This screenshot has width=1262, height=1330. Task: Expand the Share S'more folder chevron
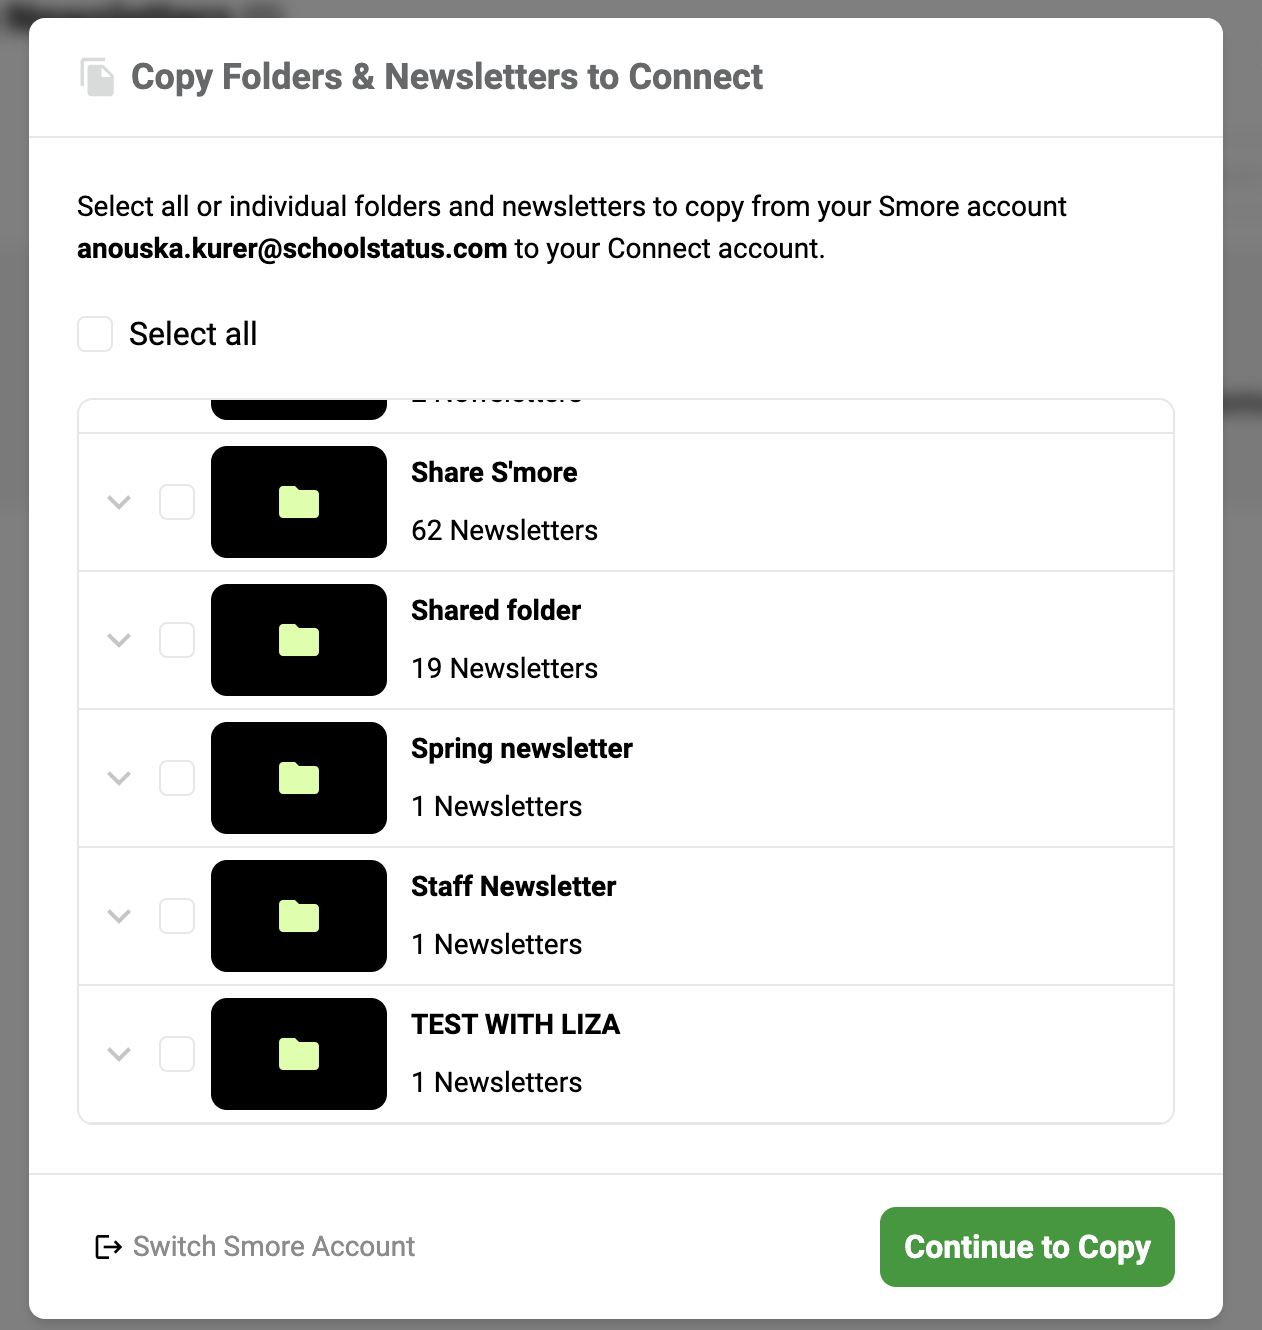click(119, 502)
